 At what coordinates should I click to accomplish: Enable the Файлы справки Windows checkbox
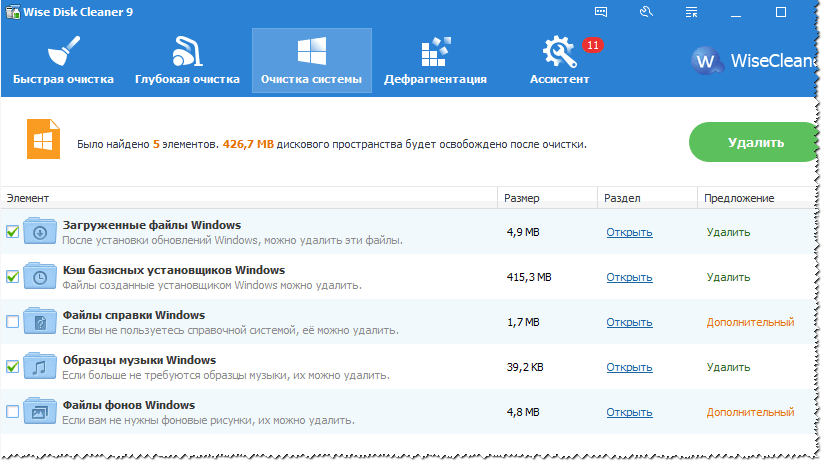(12, 322)
